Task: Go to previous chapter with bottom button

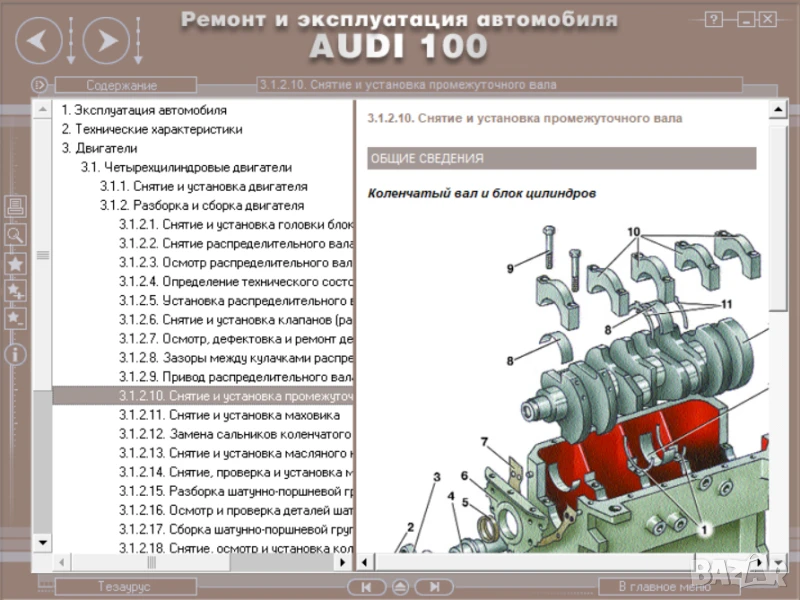Action: (x=367, y=587)
